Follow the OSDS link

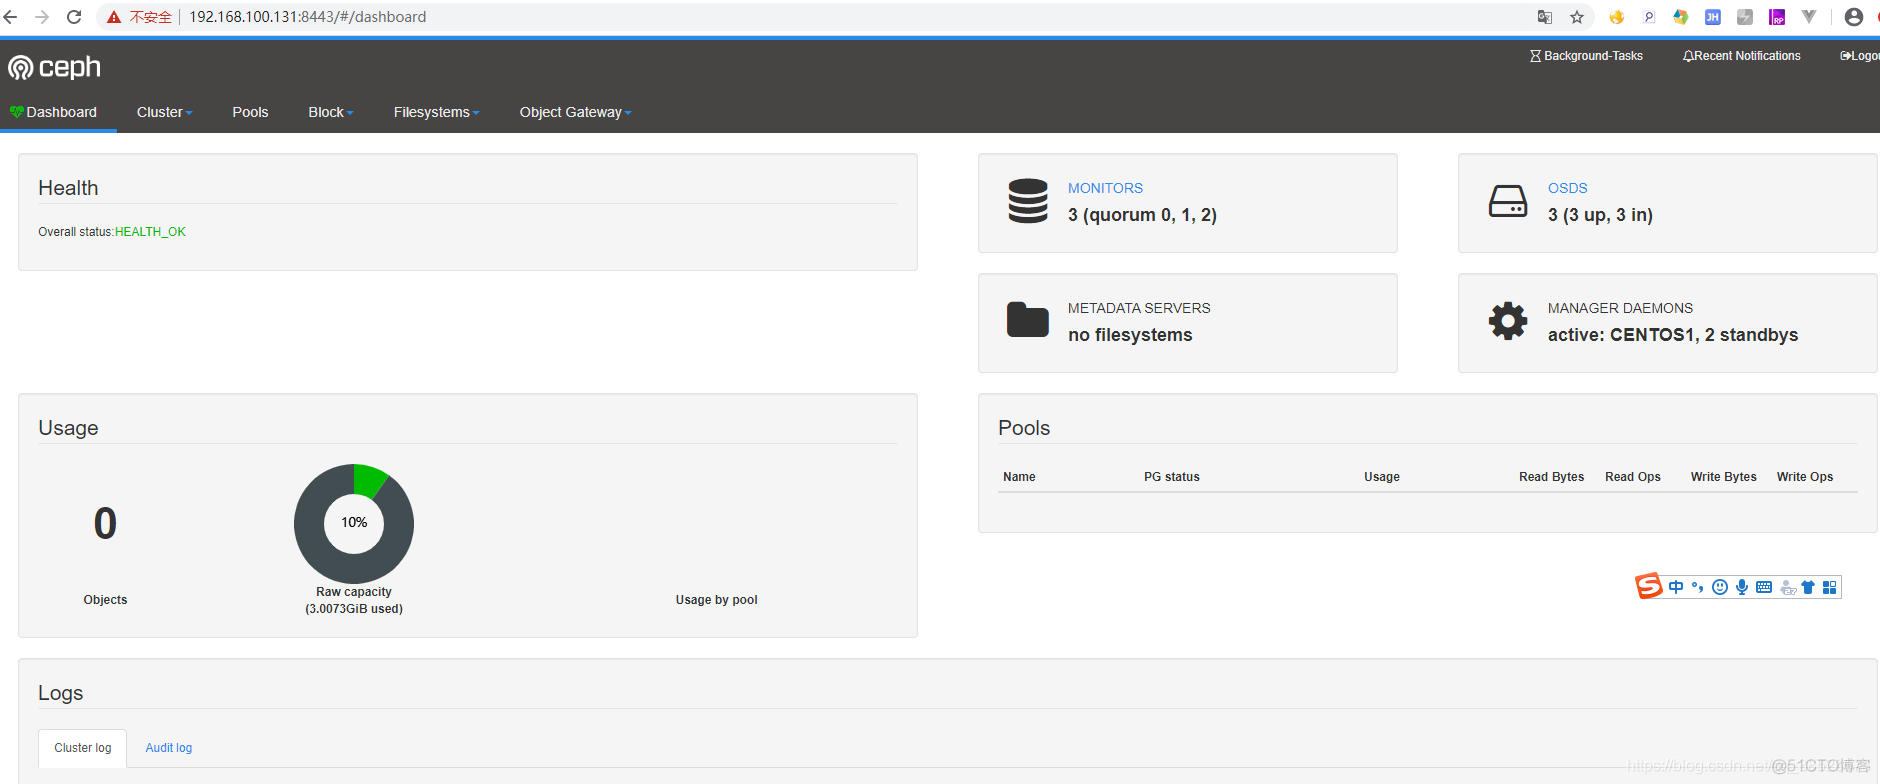point(1567,188)
